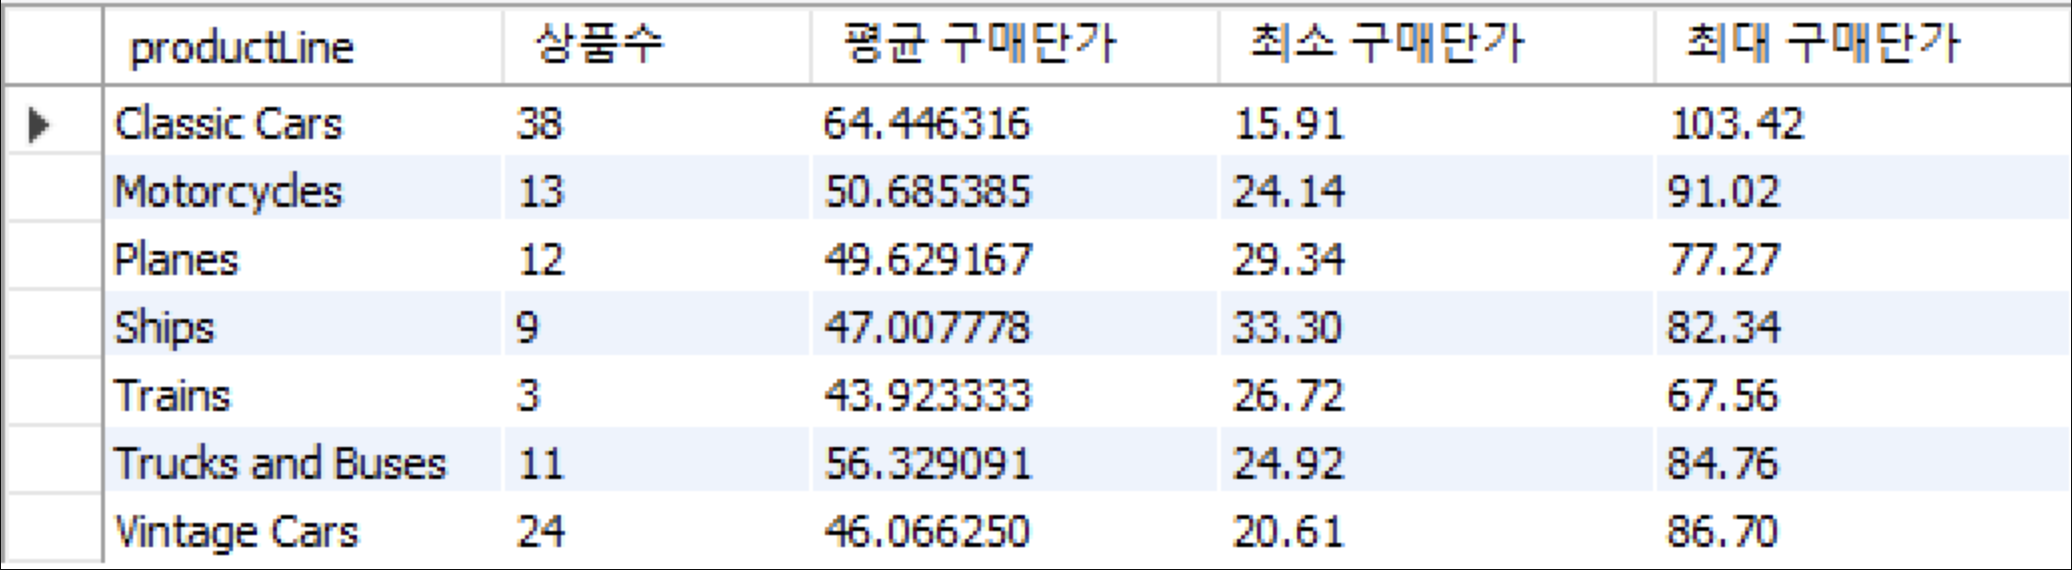This screenshot has height=570, width=2072.
Task: Click minimum price 26.72
Action: point(1437,394)
